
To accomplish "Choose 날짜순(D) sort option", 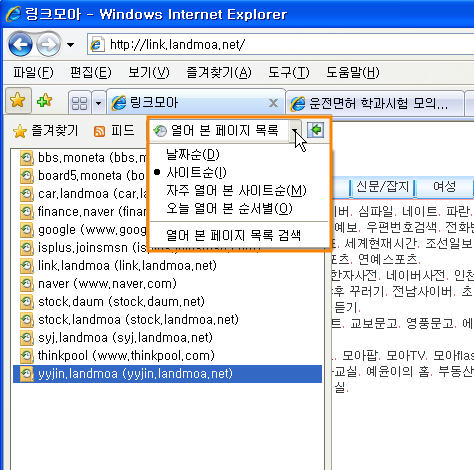I will (x=193, y=154).
